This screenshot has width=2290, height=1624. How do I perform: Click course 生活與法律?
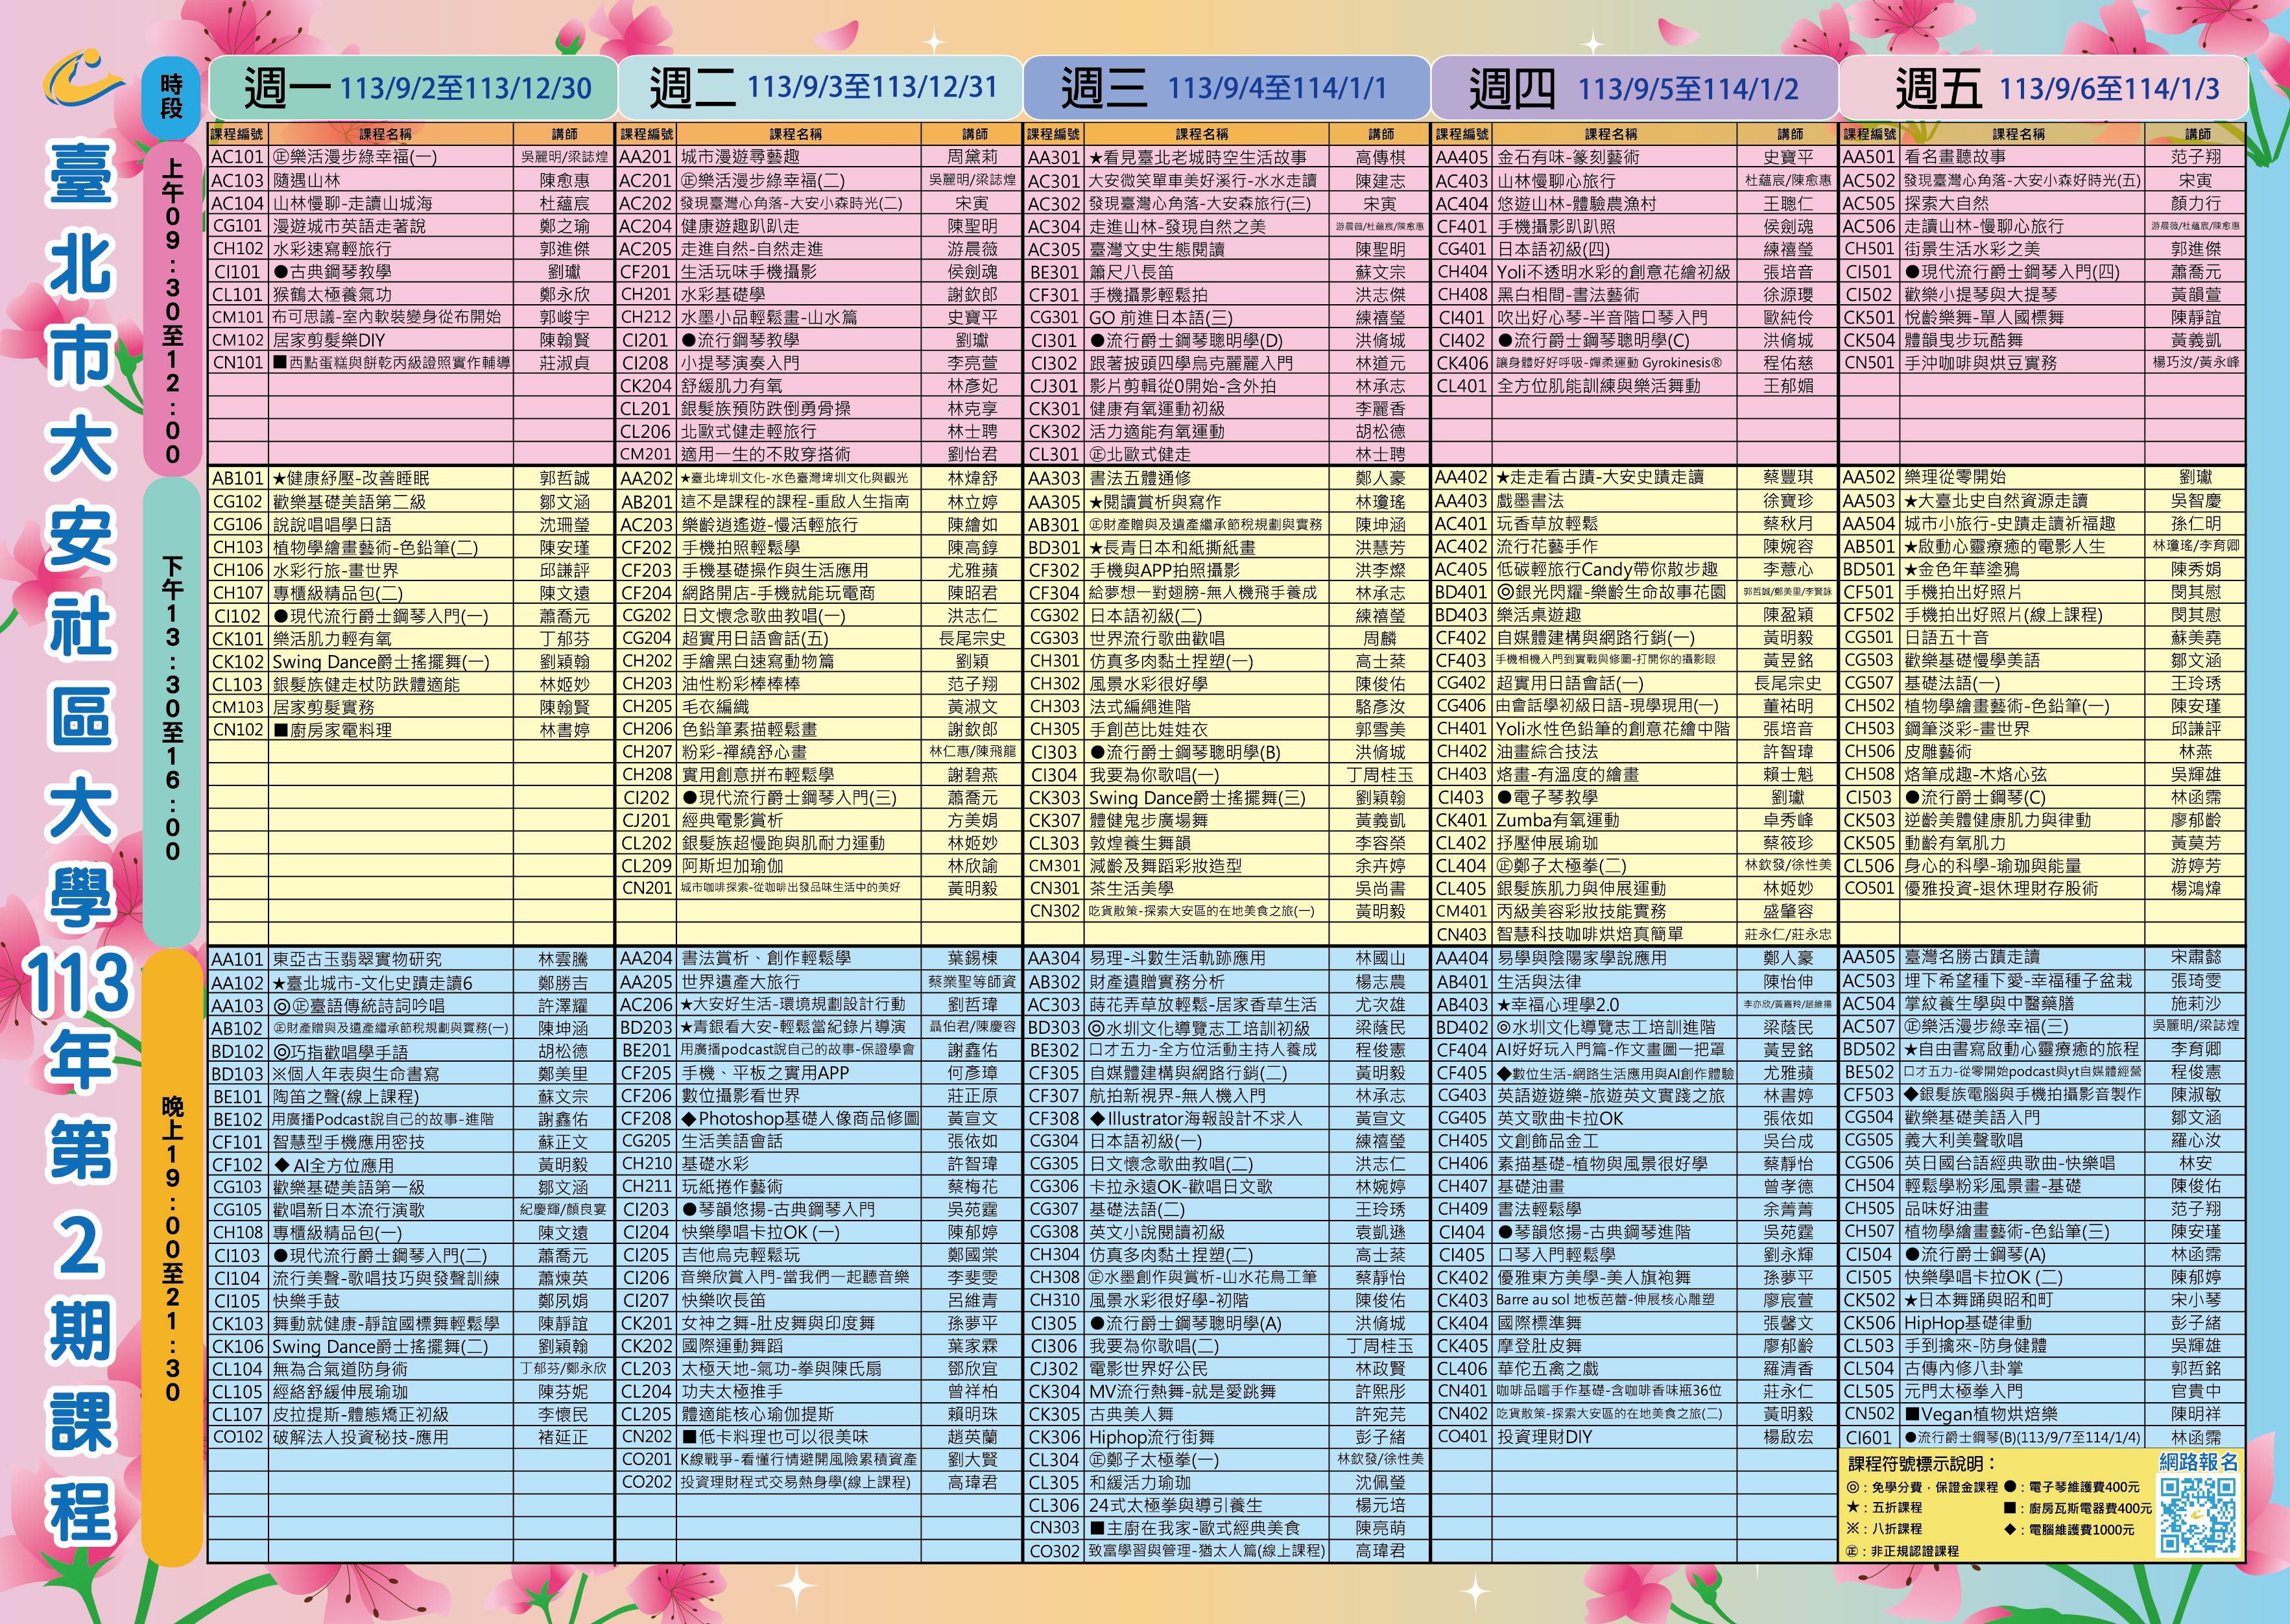(x=1539, y=982)
